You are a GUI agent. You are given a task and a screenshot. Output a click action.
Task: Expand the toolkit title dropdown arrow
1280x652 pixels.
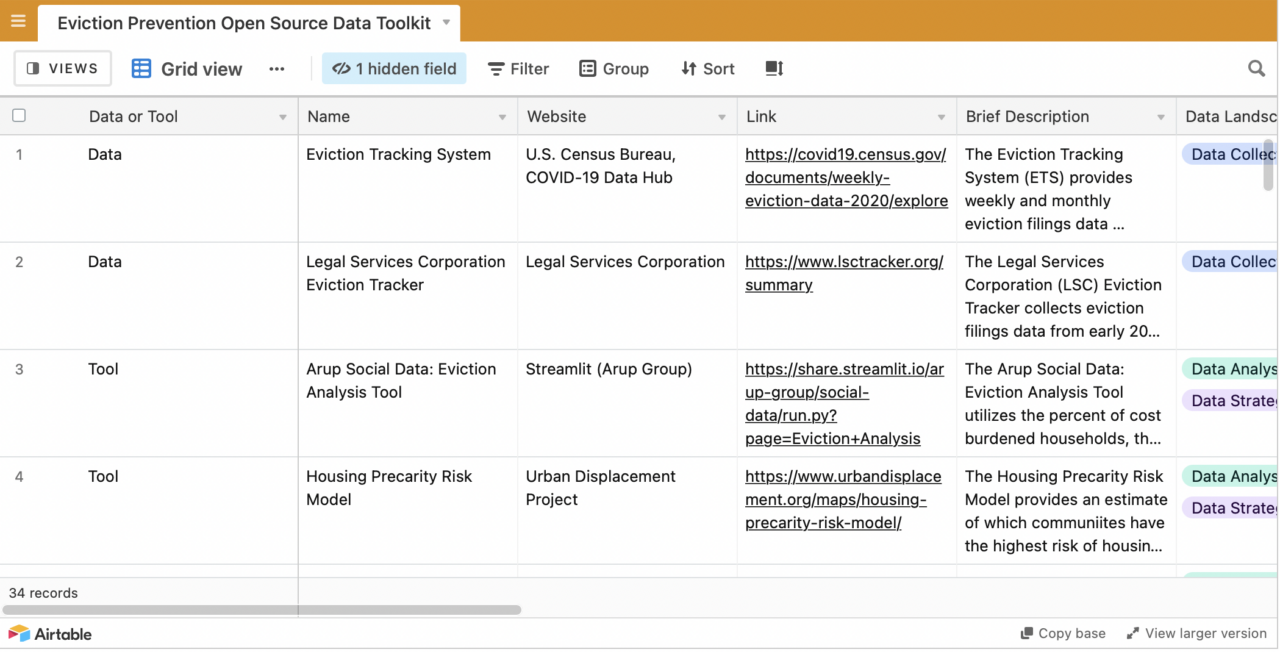point(446,22)
